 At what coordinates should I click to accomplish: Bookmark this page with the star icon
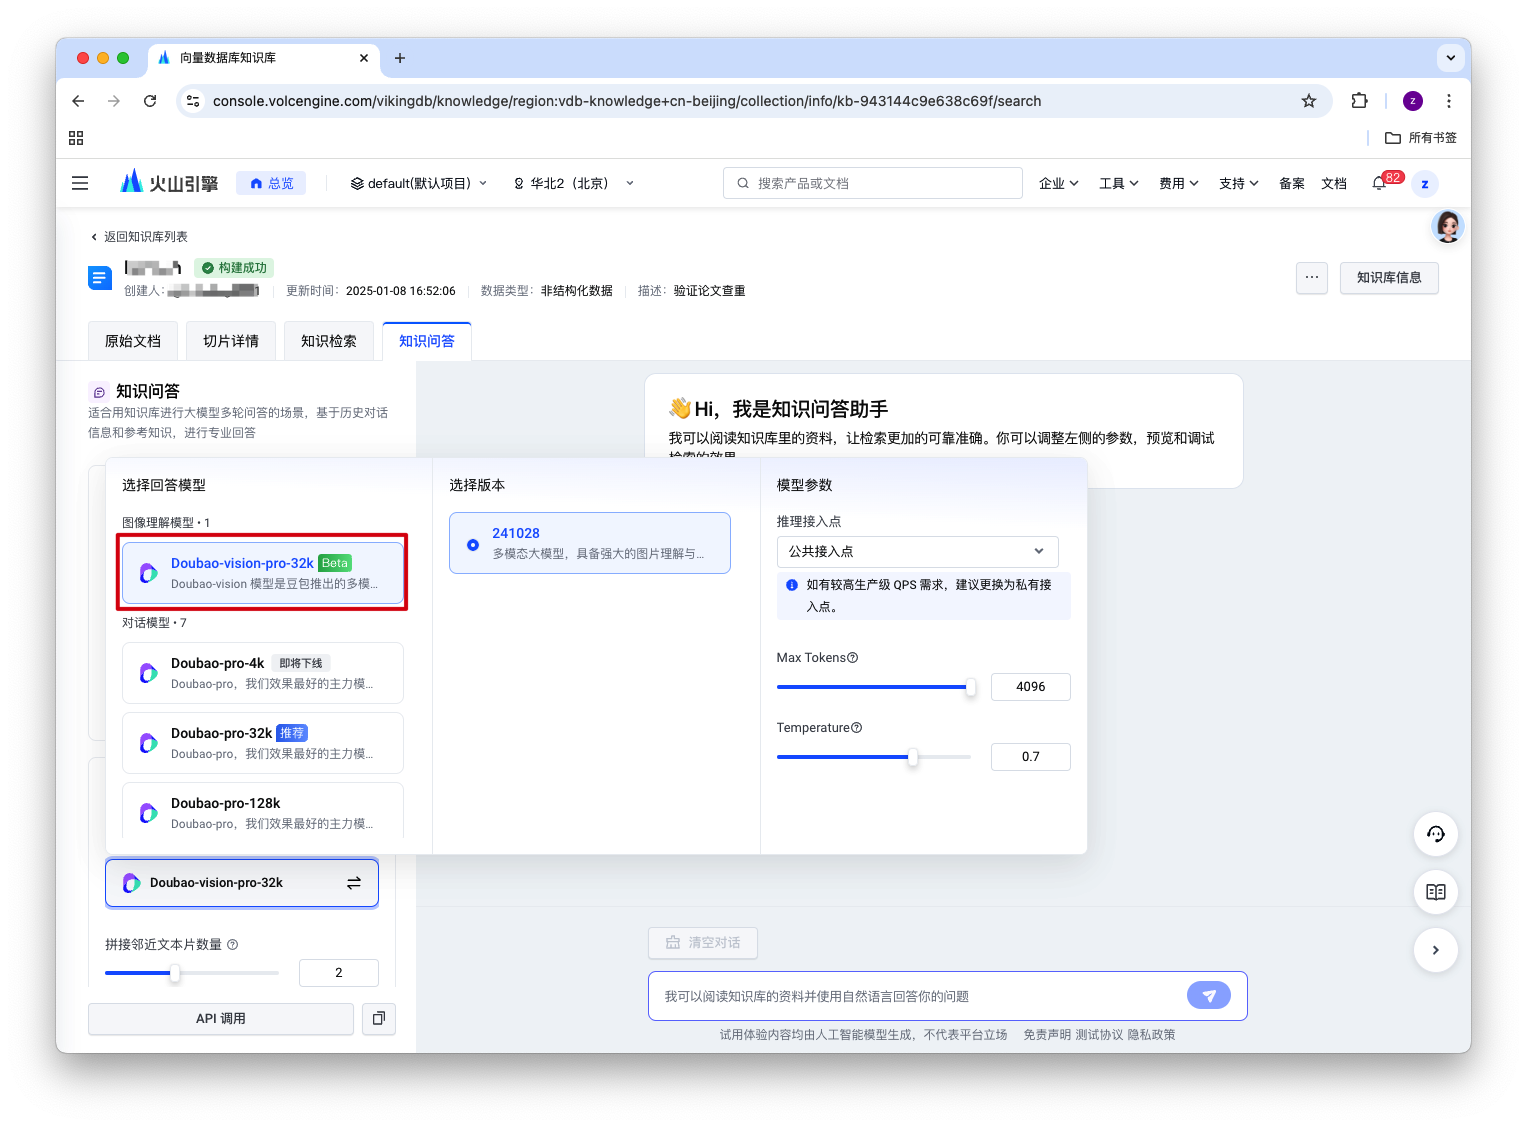1309,101
